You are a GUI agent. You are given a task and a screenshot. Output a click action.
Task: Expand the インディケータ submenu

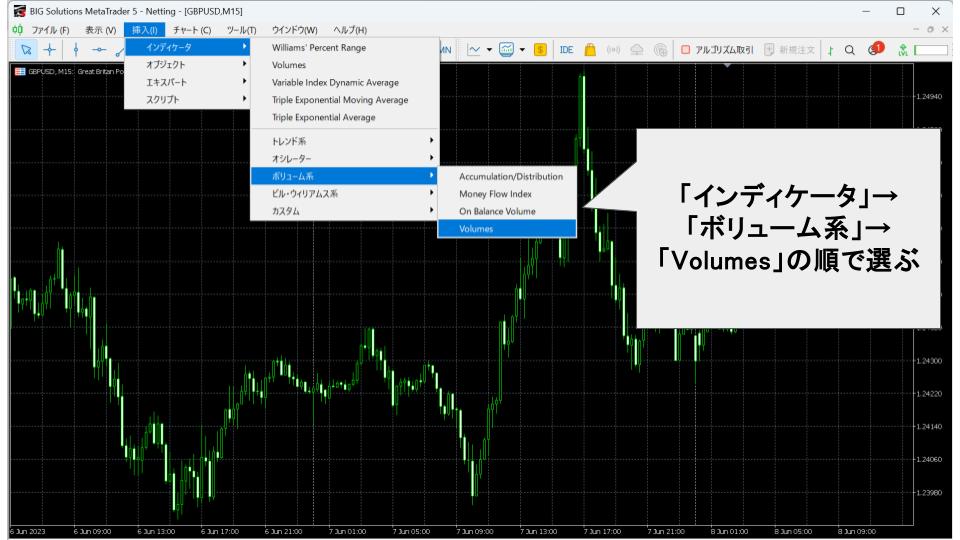point(187,47)
